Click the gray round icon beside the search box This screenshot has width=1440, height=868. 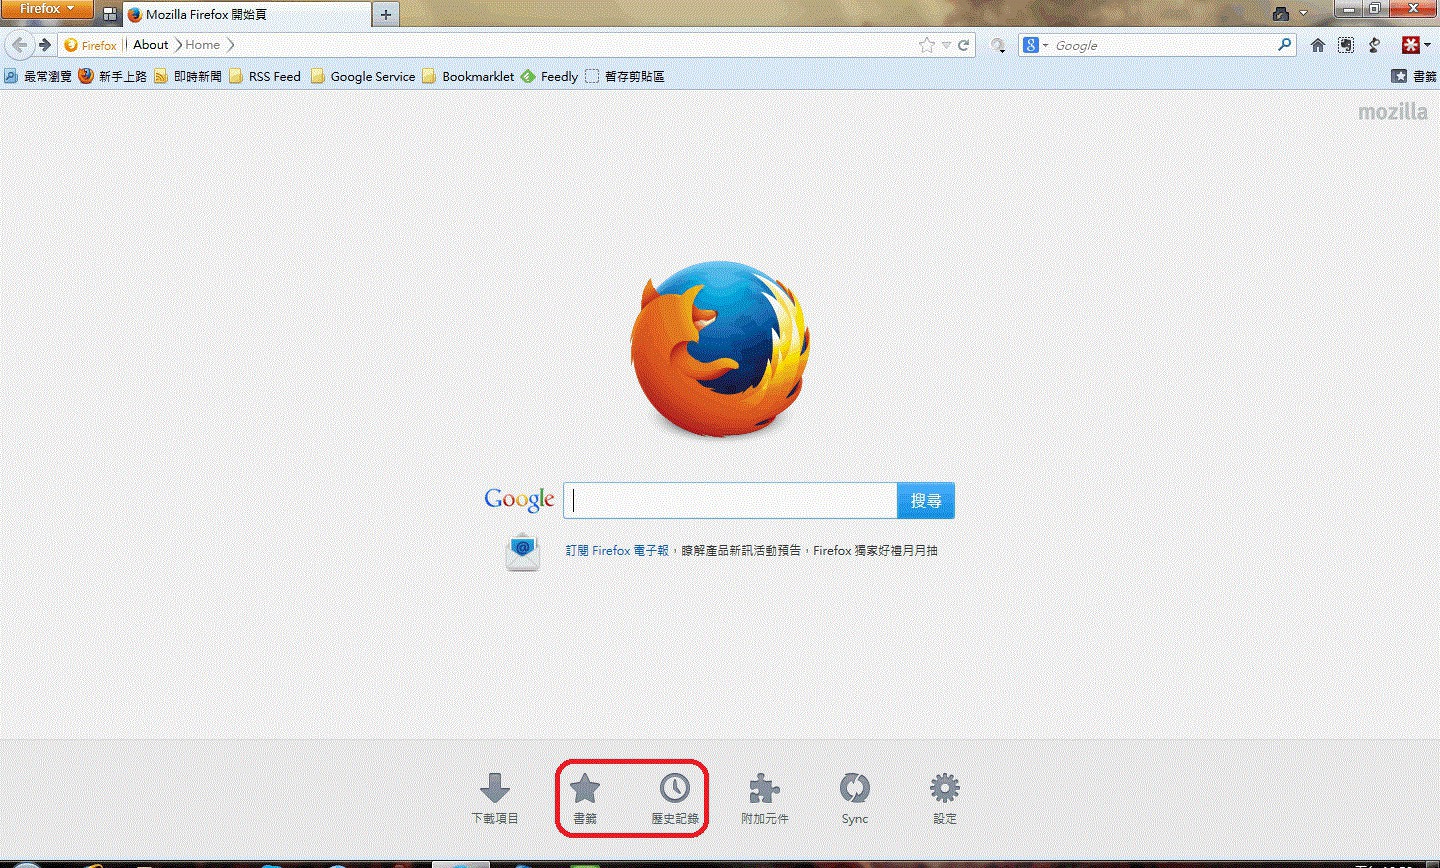point(997,45)
